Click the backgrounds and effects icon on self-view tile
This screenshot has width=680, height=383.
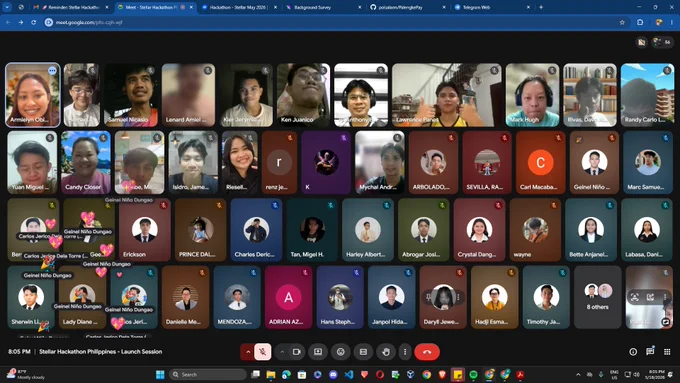click(x=650, y=297)
